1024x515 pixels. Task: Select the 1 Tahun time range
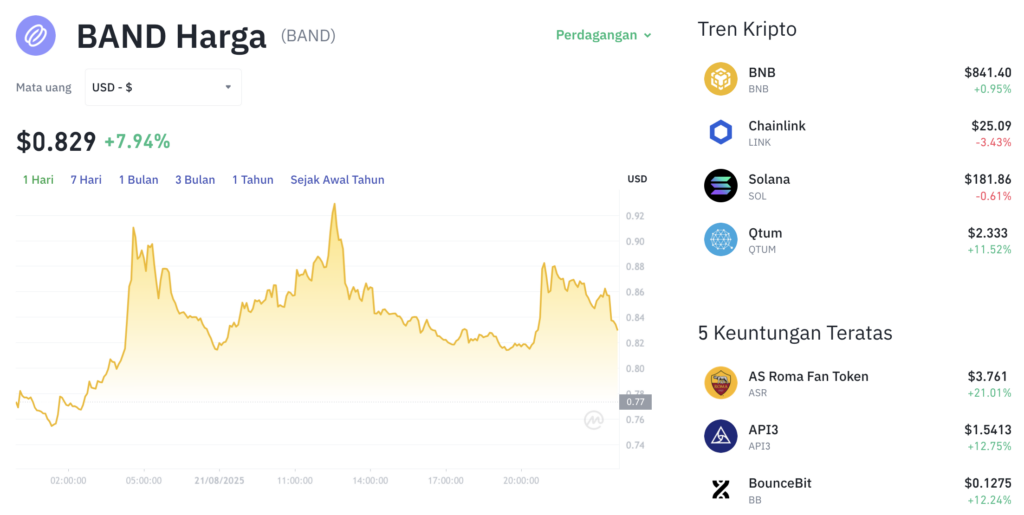tap(253, 180)
